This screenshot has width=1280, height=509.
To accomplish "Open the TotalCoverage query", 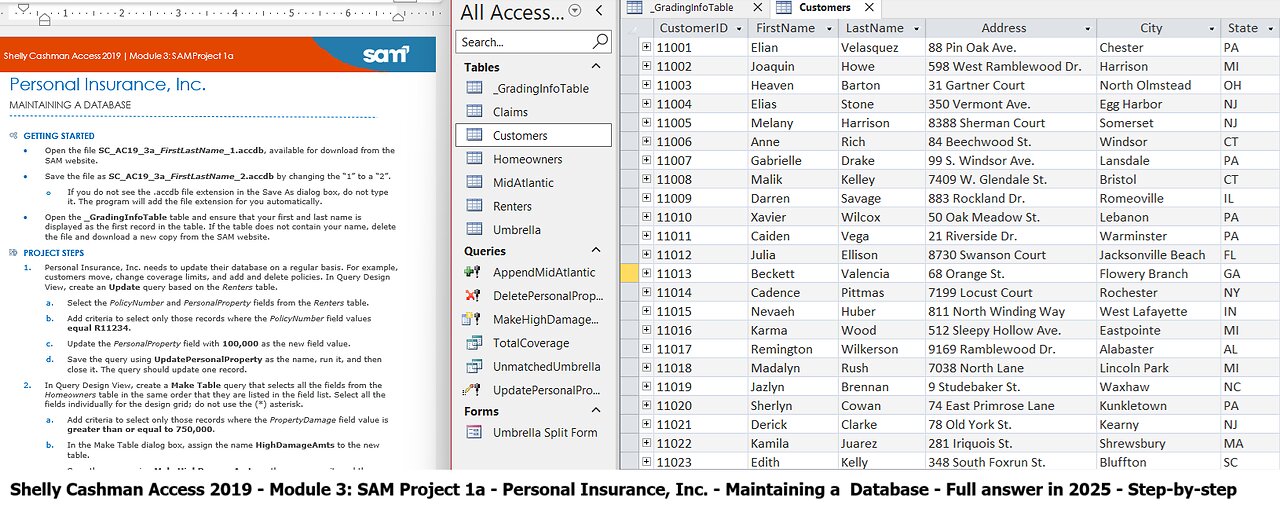I will point(533,343).
